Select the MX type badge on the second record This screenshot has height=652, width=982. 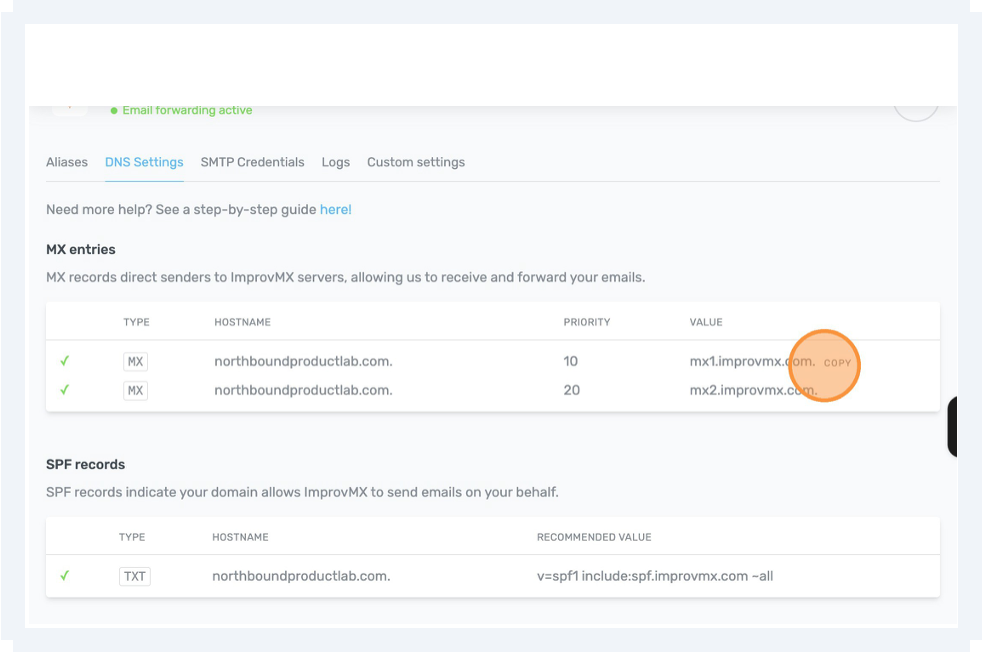click(134, 390)
